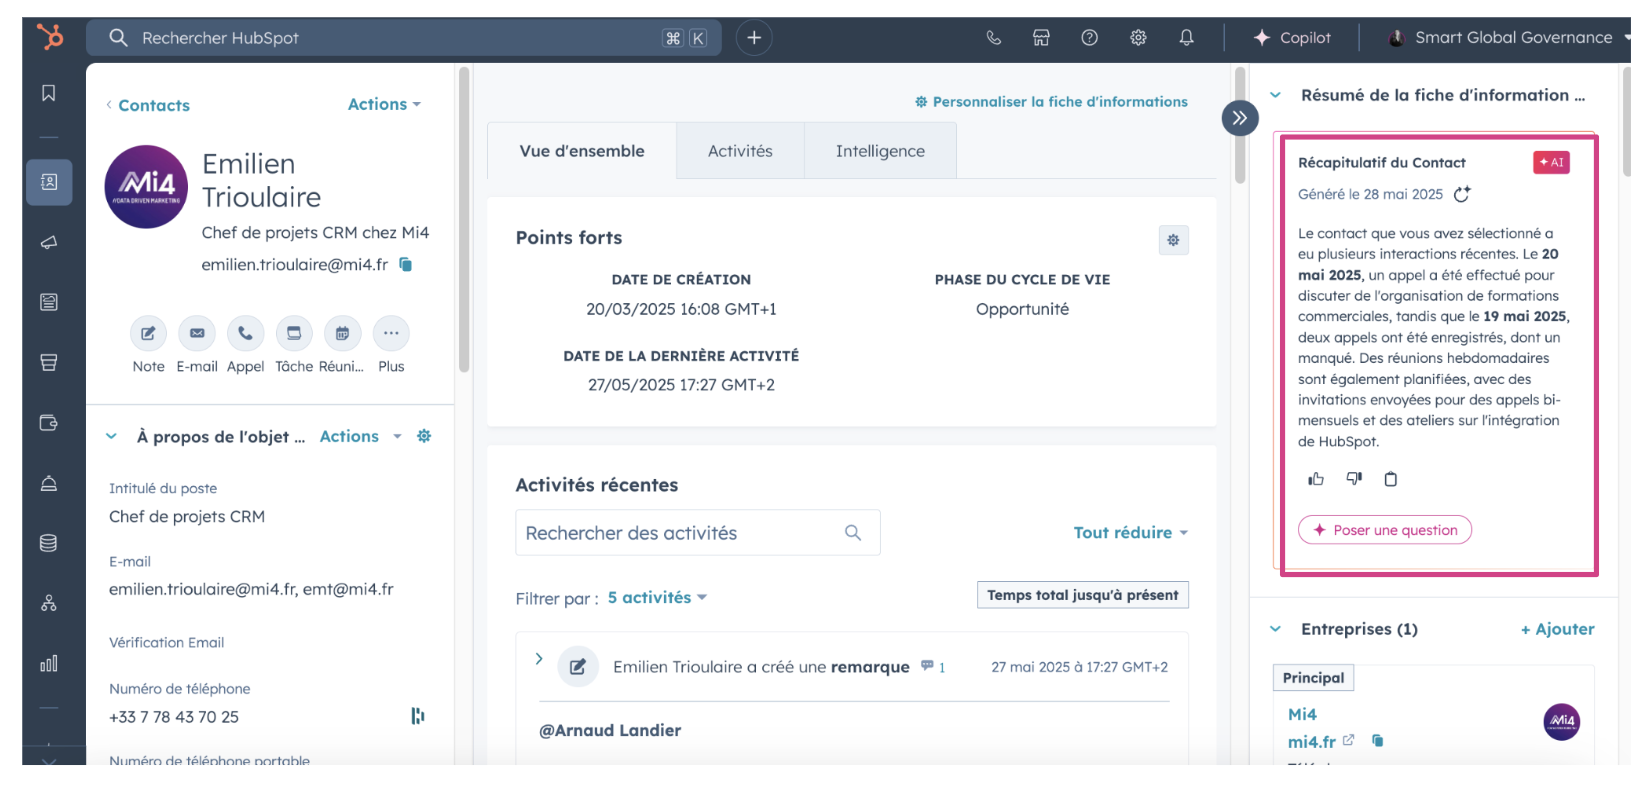Open notifications bell in top bar
The width and height of the screenshot is (1652, 786).
pos(1186,38)
